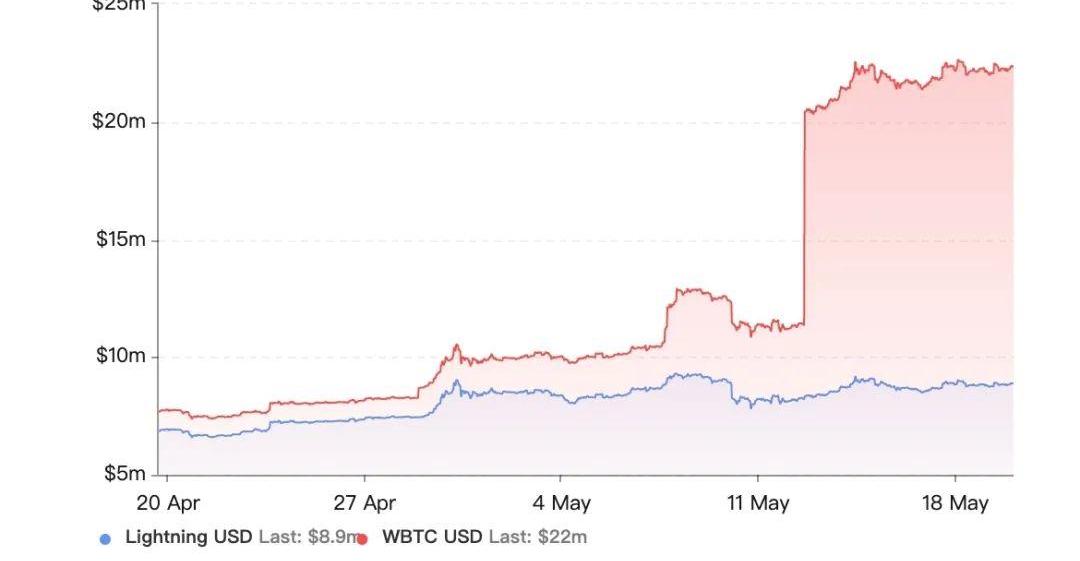Click the $20m y-axis label

[x=121, y=122]
